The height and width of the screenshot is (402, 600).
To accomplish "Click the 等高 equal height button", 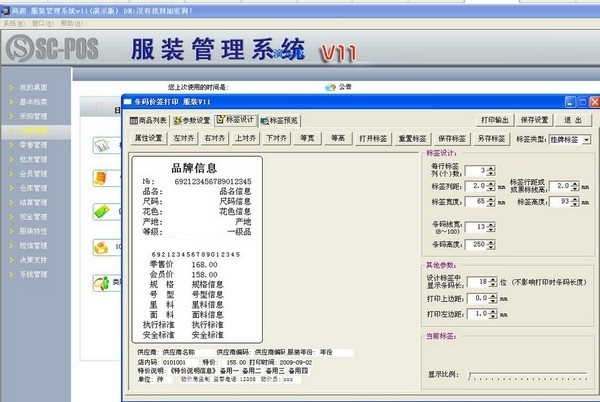I will pyautogui.click(x=338, y=138).
